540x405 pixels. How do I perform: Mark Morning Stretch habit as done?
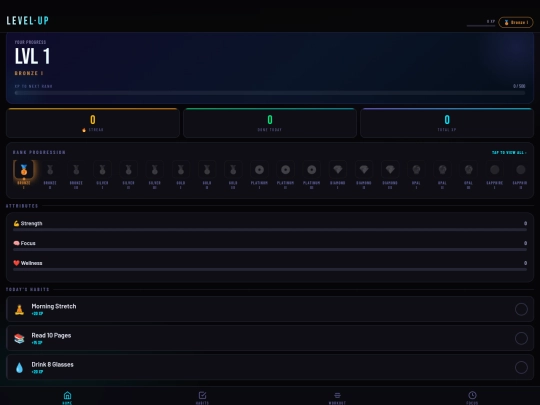click(521, 309)
